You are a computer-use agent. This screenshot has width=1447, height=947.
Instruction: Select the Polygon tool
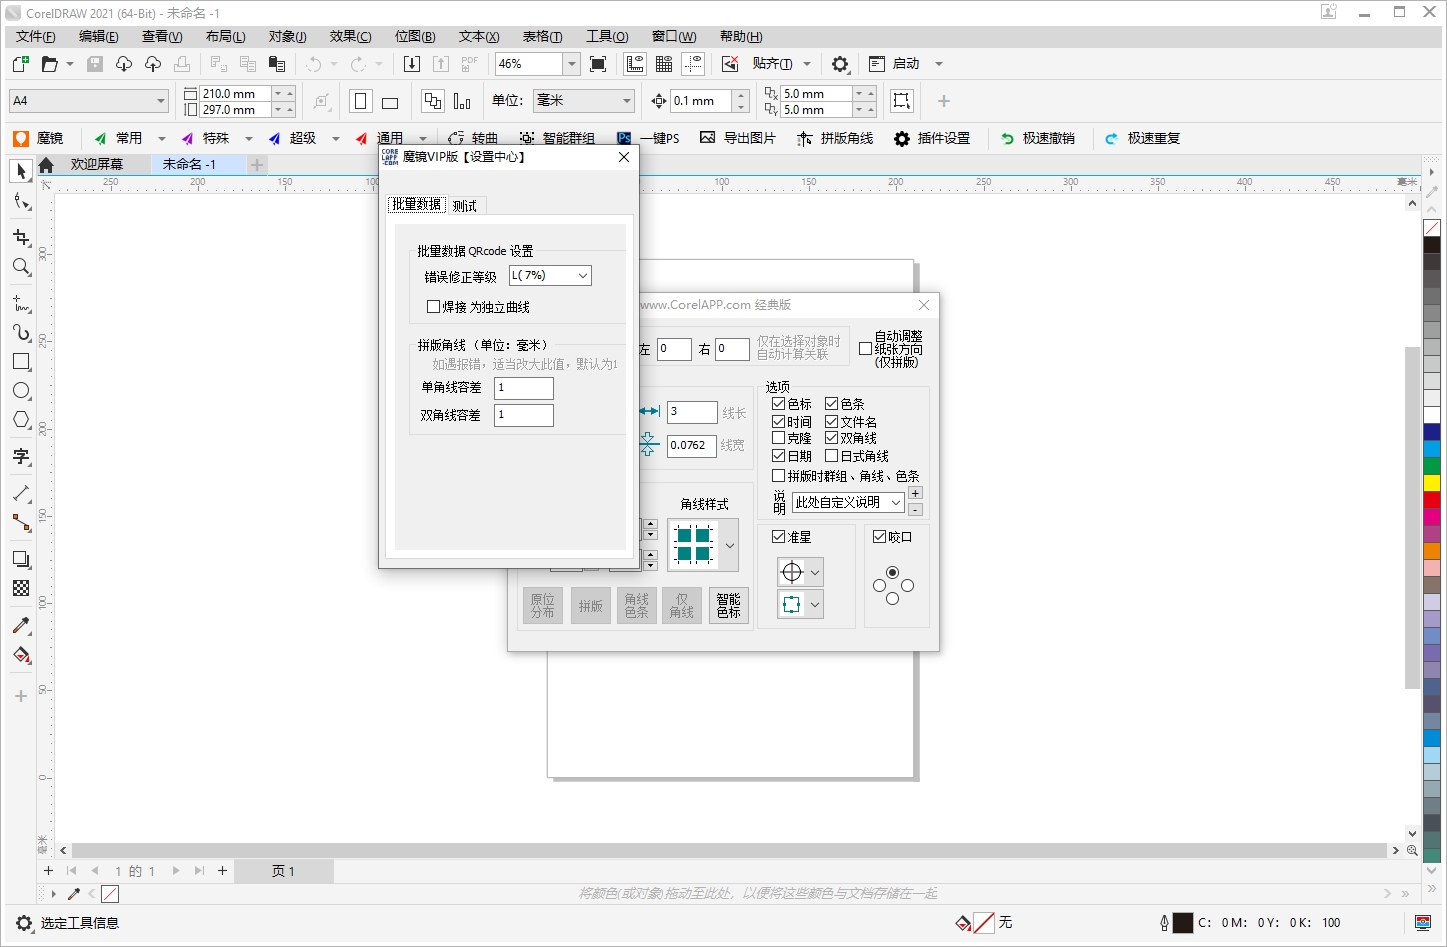point(21,420)
